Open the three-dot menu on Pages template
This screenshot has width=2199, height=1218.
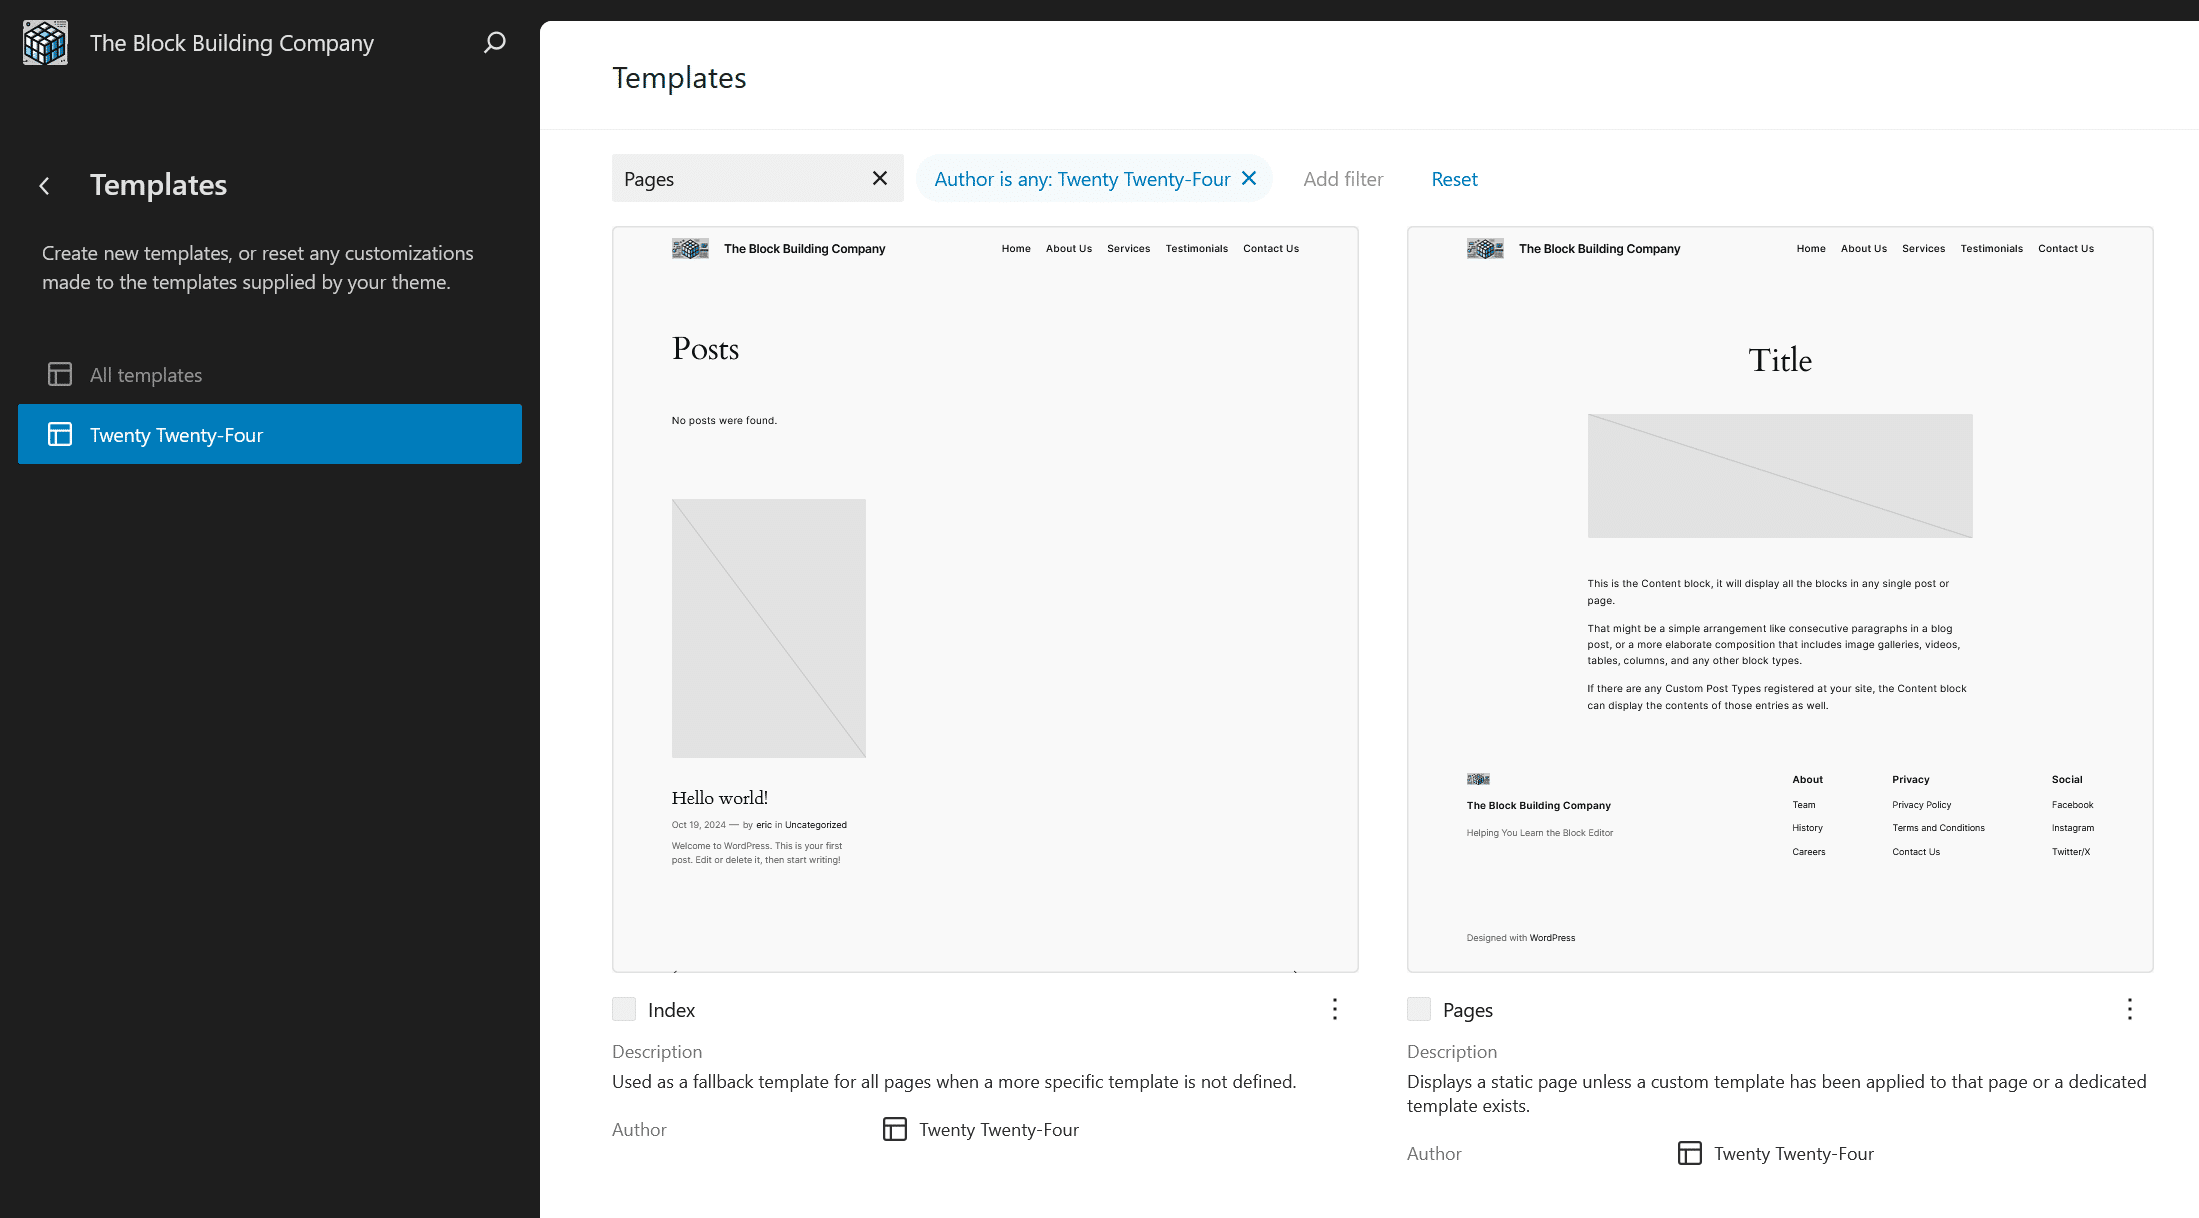[x=2130, y=1010]
